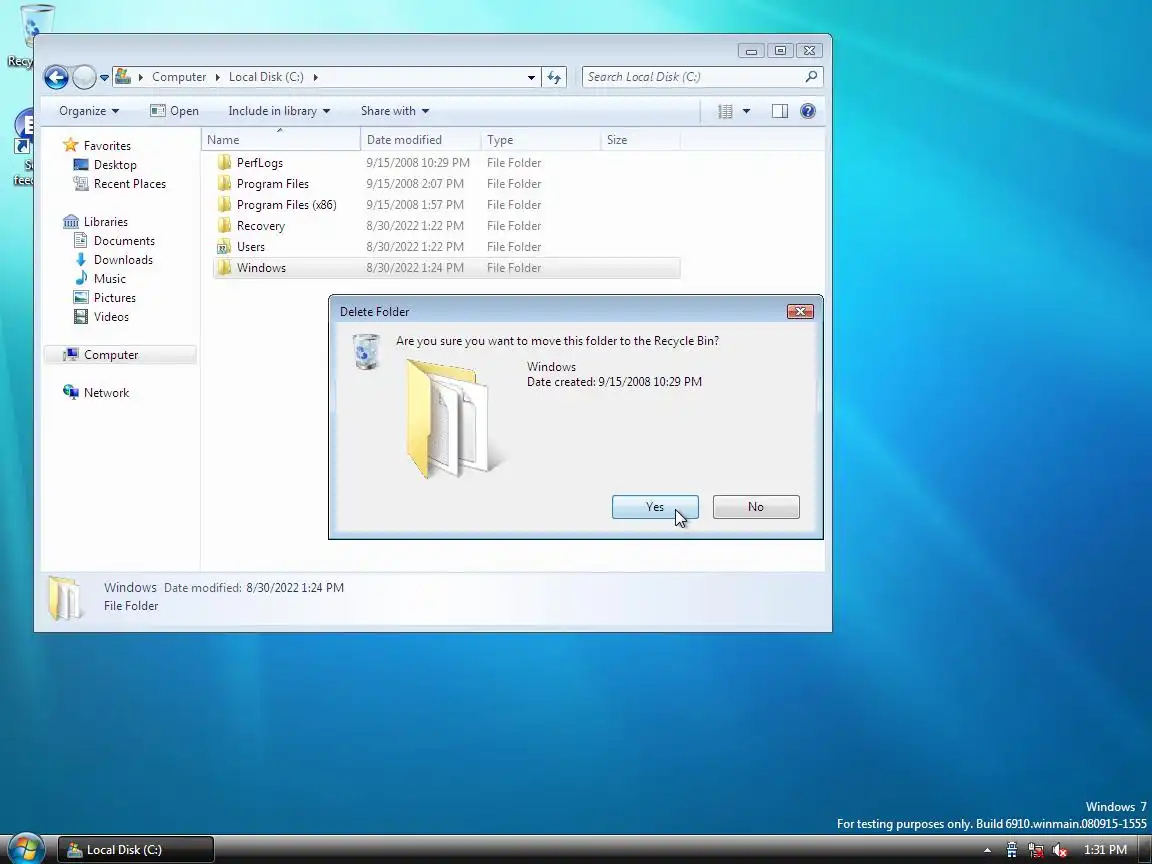Viewport: 1152px width, 864px height.
Task: Expand the arrow after Computer breadcrumb
Action: [217, 76]
